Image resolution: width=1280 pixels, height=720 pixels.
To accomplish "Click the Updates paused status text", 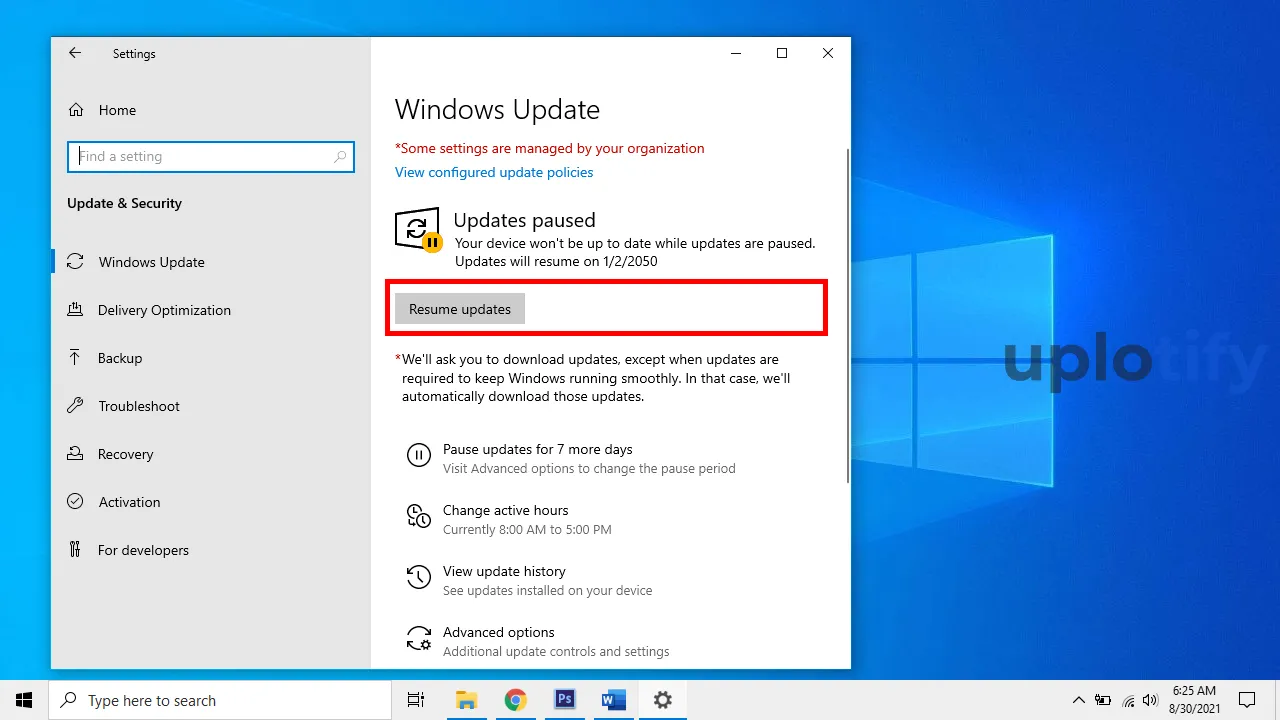I will click(524, 220).
